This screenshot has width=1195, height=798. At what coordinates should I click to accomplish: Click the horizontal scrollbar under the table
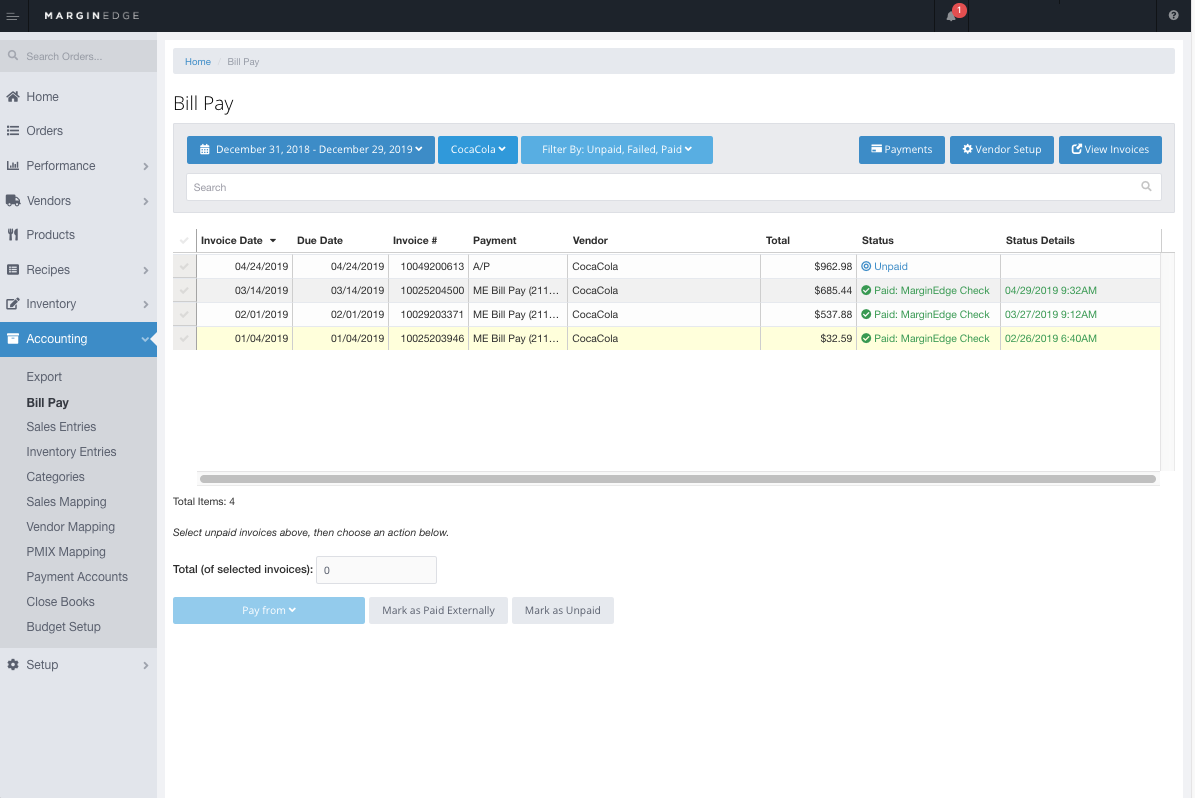(x=677, y=479)
